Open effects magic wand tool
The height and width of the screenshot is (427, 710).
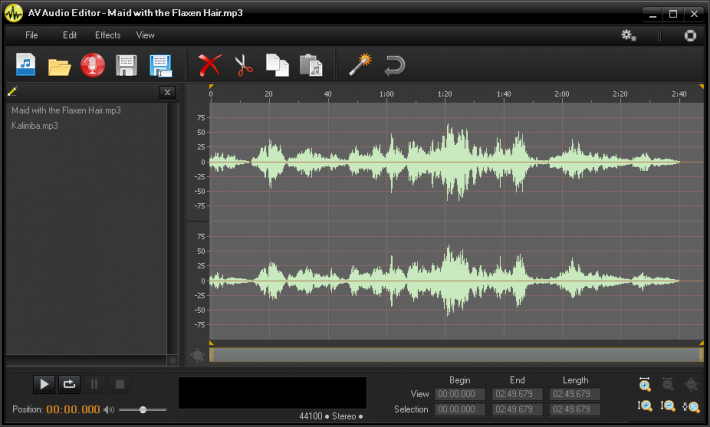pyautogui.click(x=360, y=65)
